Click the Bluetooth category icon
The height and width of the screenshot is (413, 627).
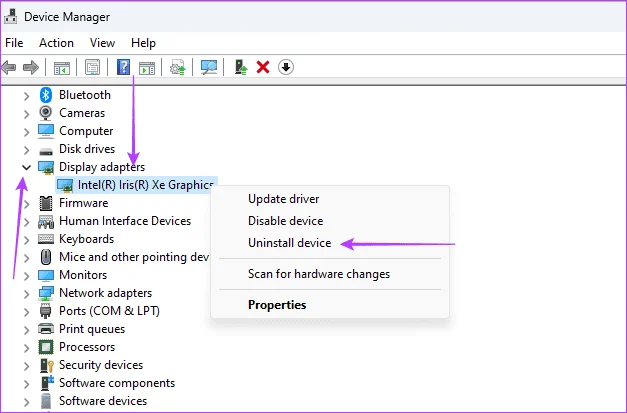click(46, 95)
